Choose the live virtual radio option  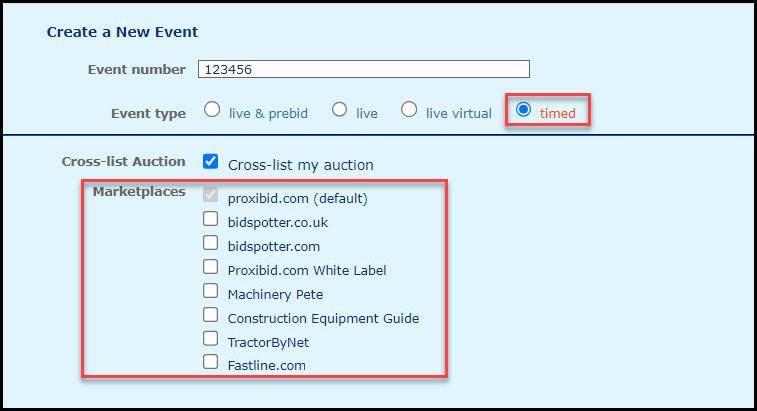pyautogui.click(x=409, y=110)
